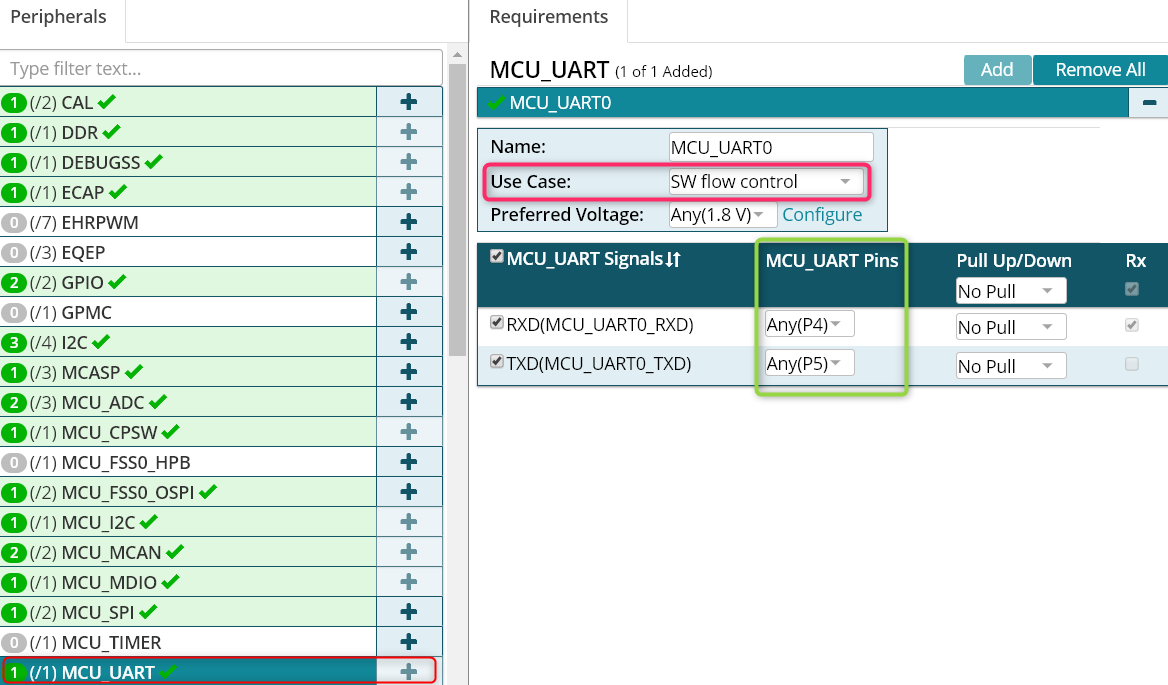Click the Remove All button
The width and height of the screenshot is (1168, 685).
(x=1100, y=69)
